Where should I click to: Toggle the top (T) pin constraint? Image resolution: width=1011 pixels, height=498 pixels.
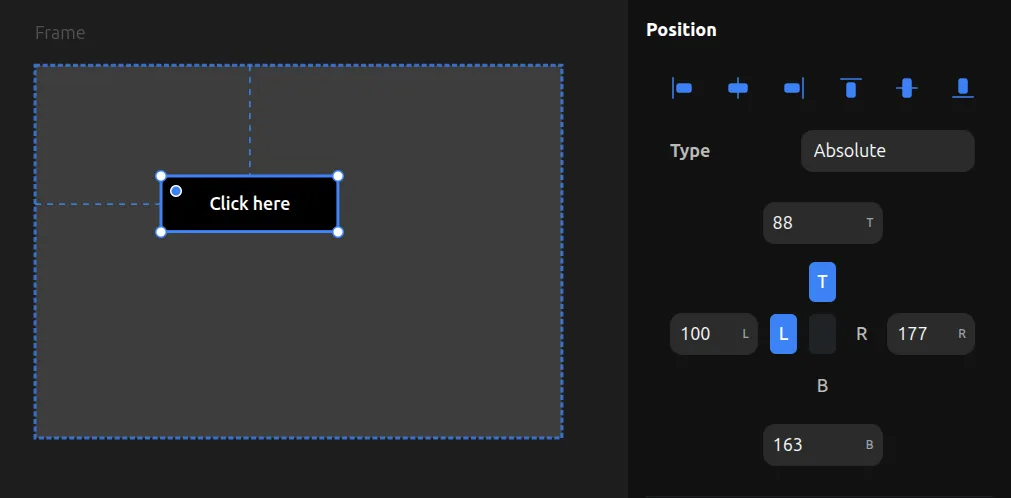[822, 282]
